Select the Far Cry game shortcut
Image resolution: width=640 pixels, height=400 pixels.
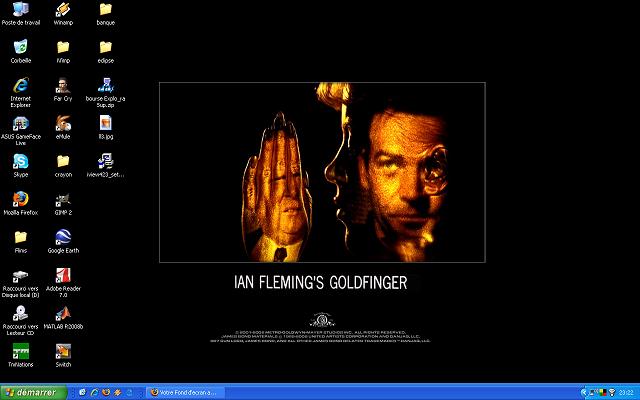pos(63,86)
